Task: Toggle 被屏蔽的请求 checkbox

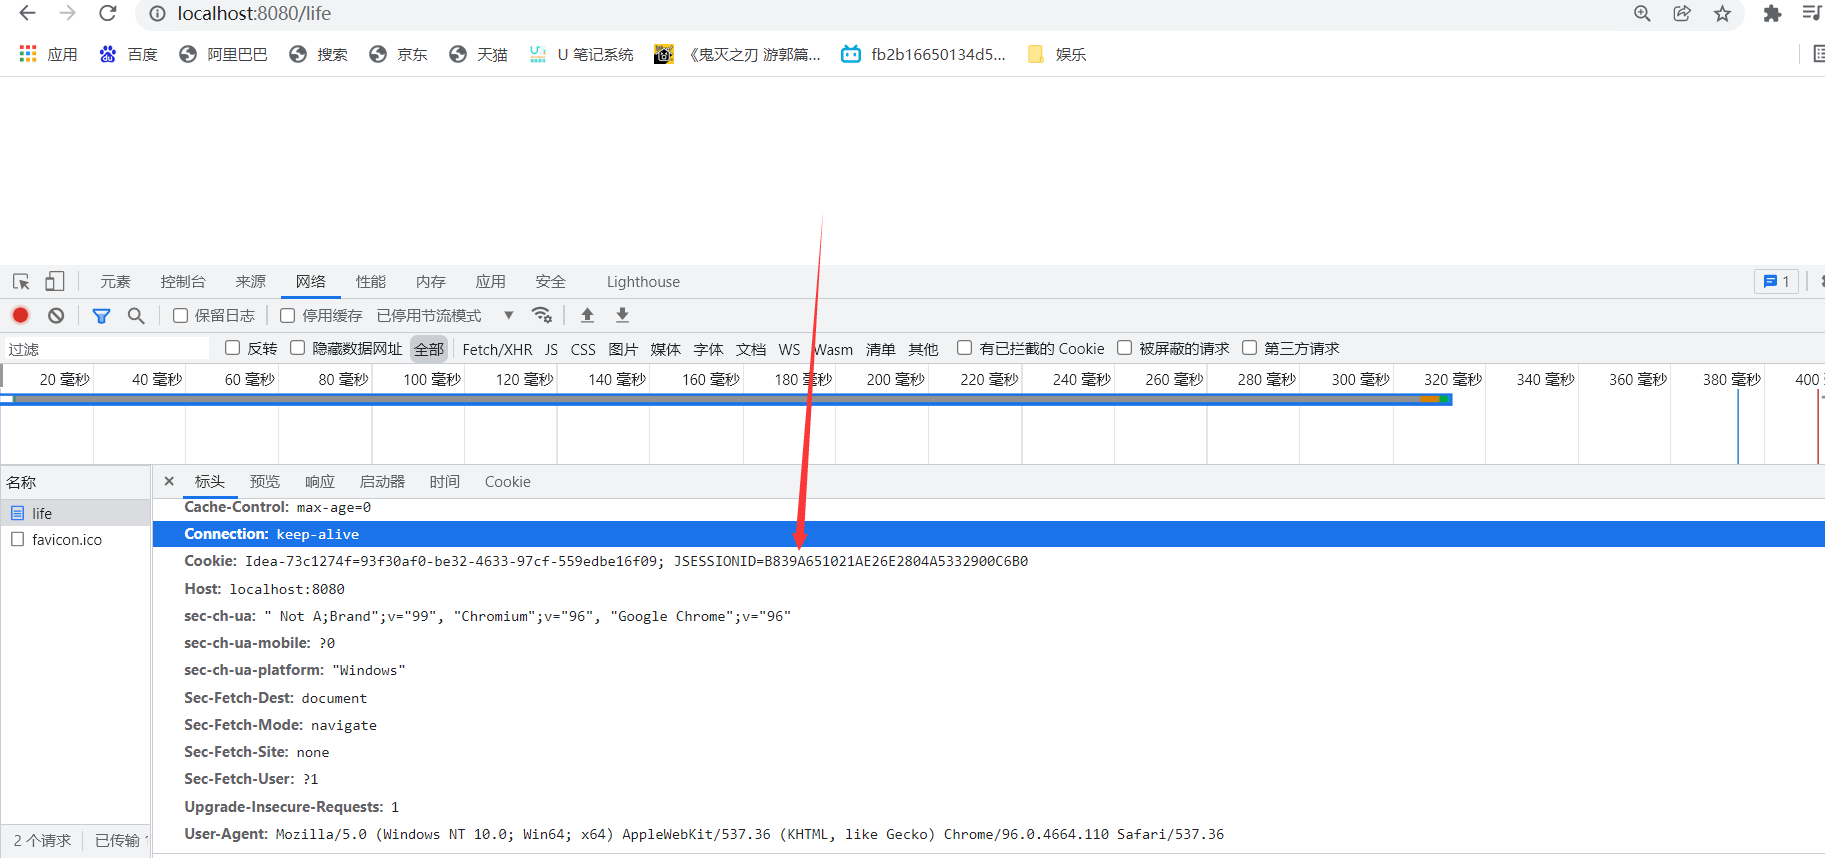Action: pos(1125,348)
